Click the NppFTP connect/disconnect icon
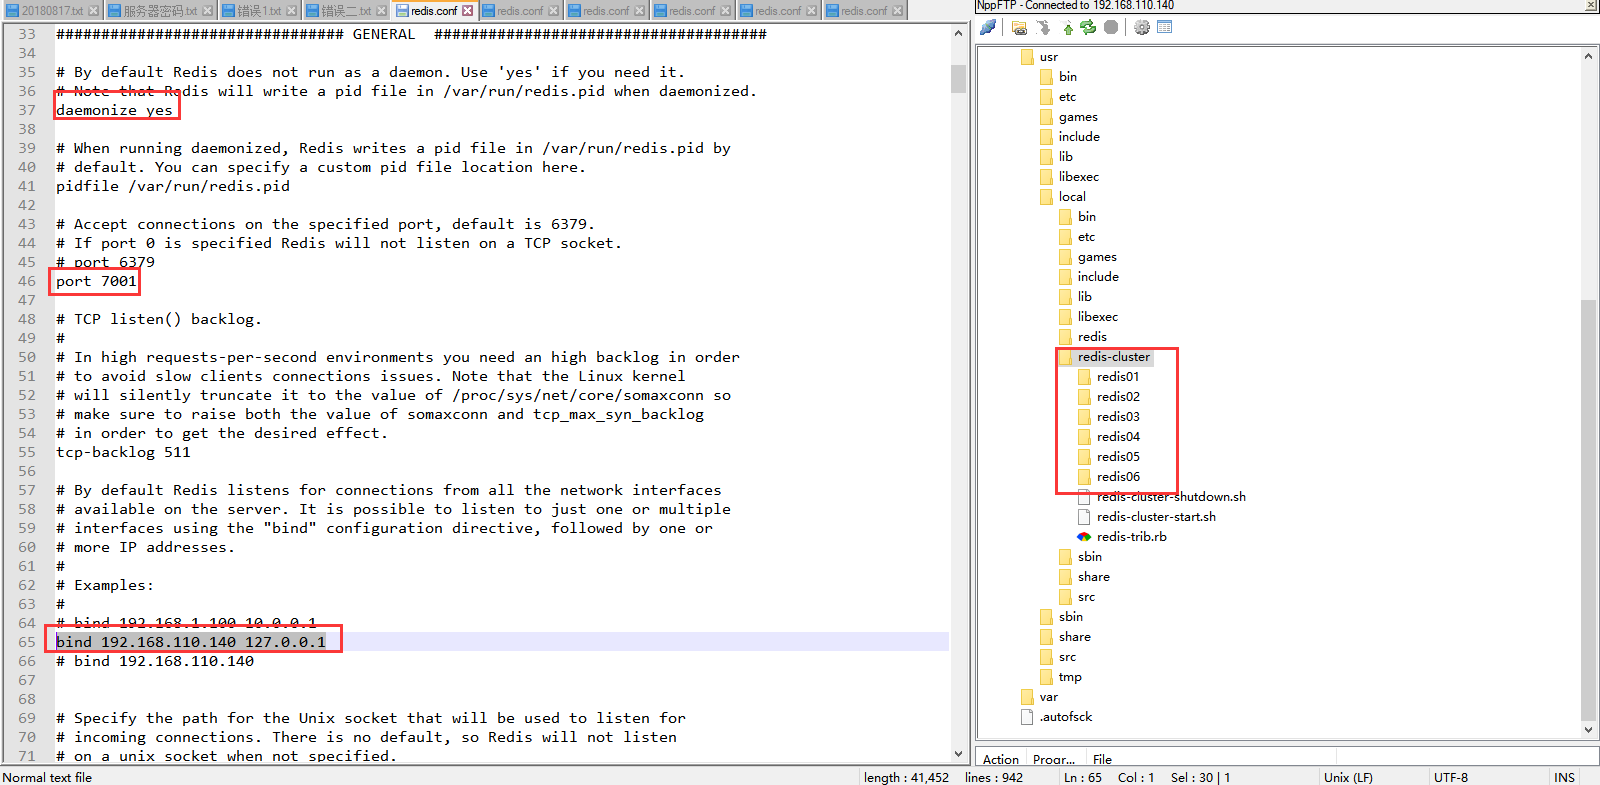 [988, 27]
